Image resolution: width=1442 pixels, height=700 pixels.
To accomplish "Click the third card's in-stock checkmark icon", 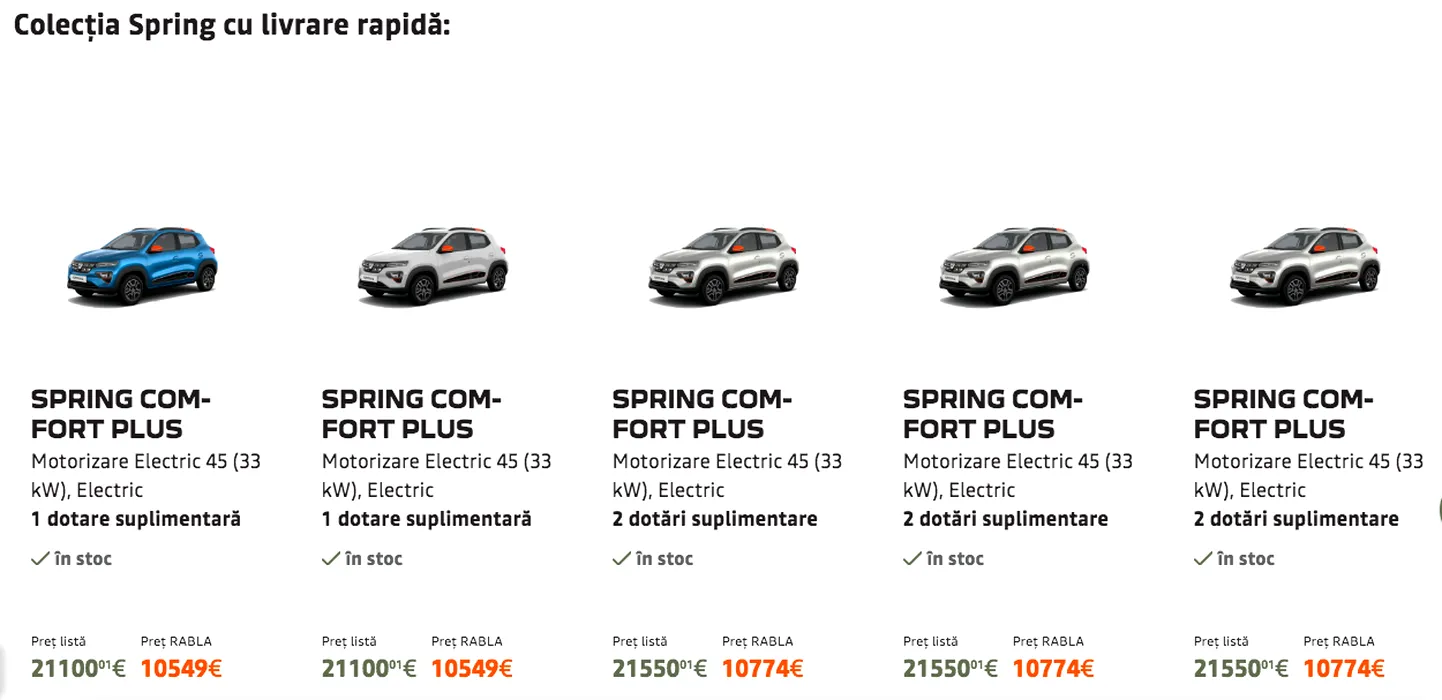I will [x=621, y=559].
